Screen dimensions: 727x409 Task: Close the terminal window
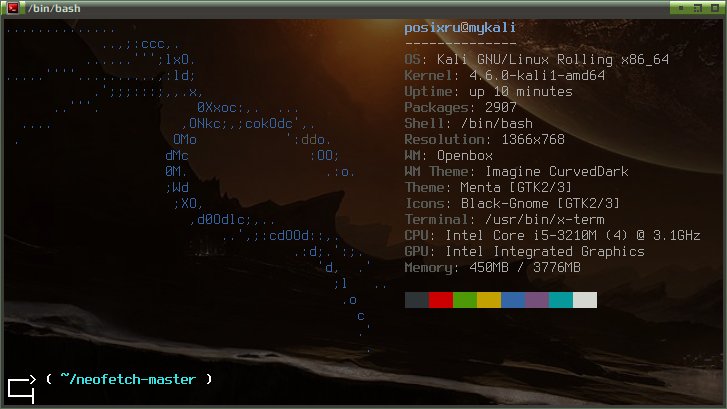714,8
